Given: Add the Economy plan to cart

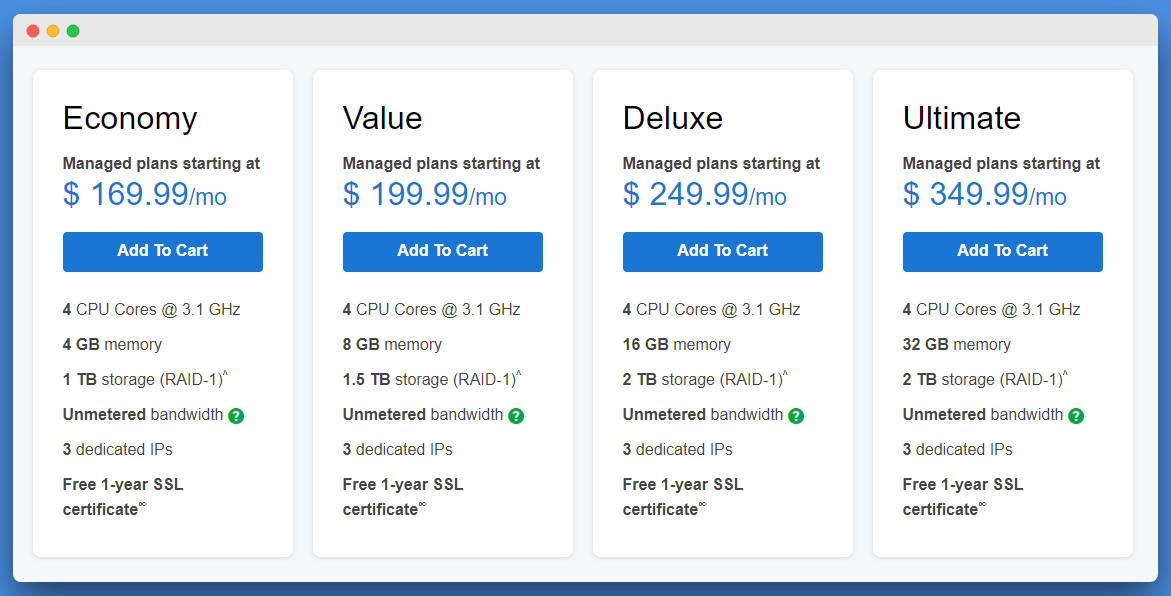Looking at the screenshot, I should pyautogui.click(x=162, y=252).
